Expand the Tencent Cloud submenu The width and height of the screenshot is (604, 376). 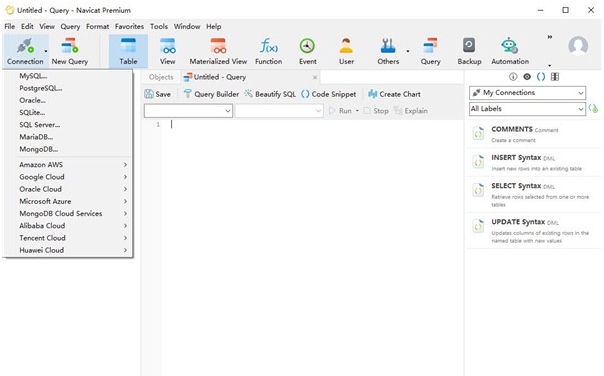[x=68, y=238]
